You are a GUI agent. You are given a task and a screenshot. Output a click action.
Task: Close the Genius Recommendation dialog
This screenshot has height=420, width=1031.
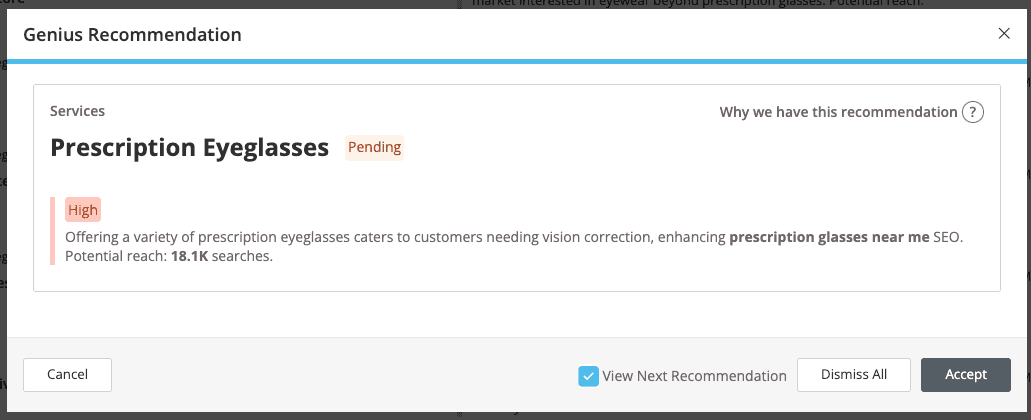[x=1004, y=34]
